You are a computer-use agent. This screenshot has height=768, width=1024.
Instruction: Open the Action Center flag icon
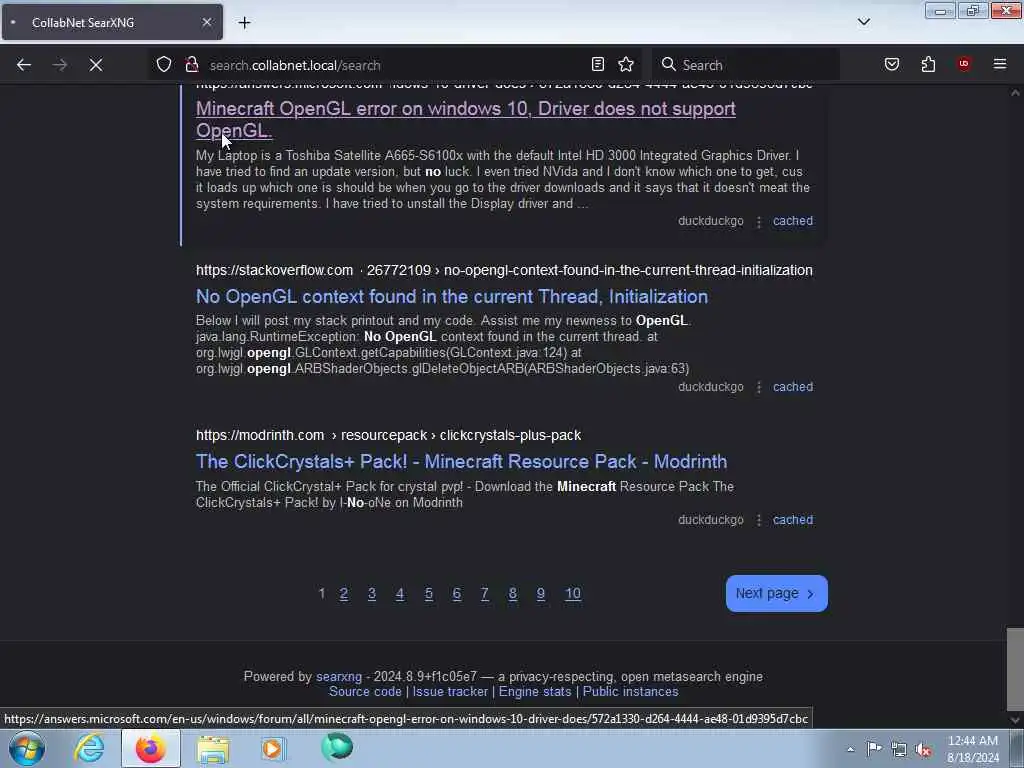[x=874, y=748]
